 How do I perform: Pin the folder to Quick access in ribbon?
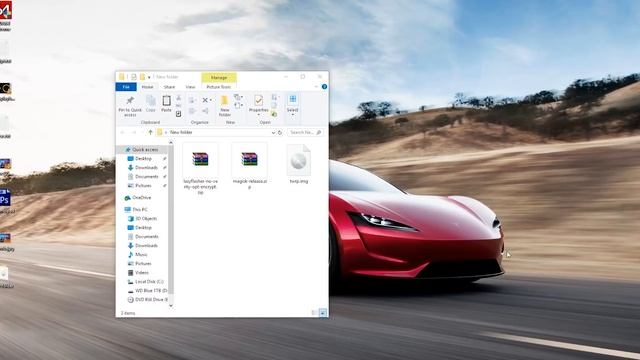[x=130, y=106]
